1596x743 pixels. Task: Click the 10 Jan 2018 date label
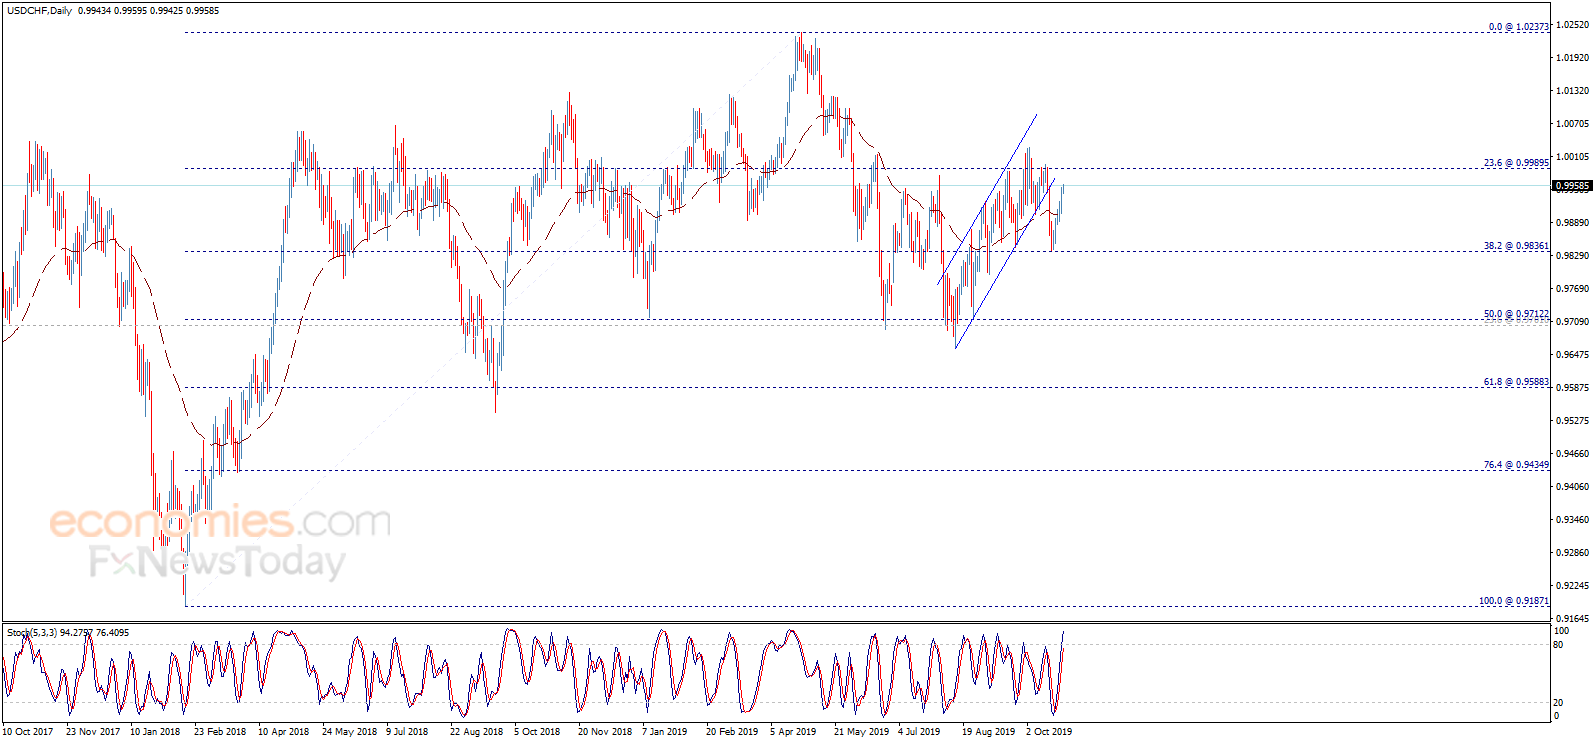point(155,732)
